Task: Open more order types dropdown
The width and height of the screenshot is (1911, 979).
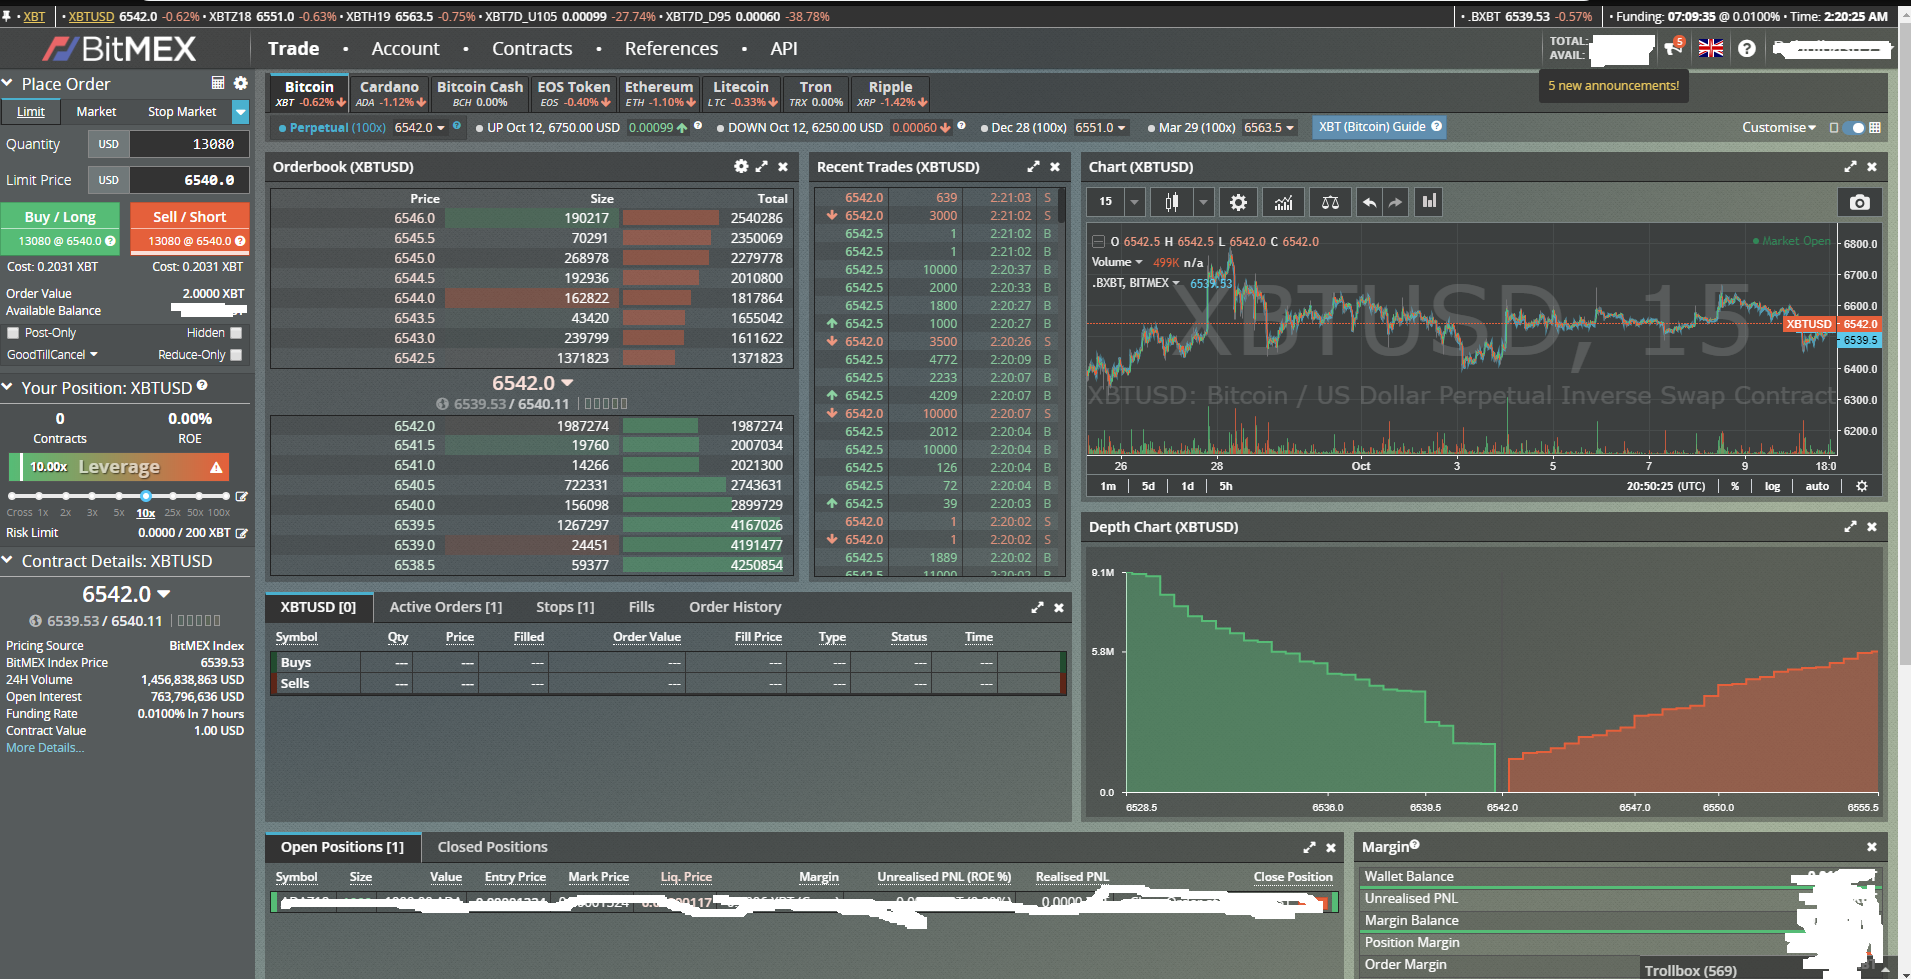Action: tap(240, 112)
